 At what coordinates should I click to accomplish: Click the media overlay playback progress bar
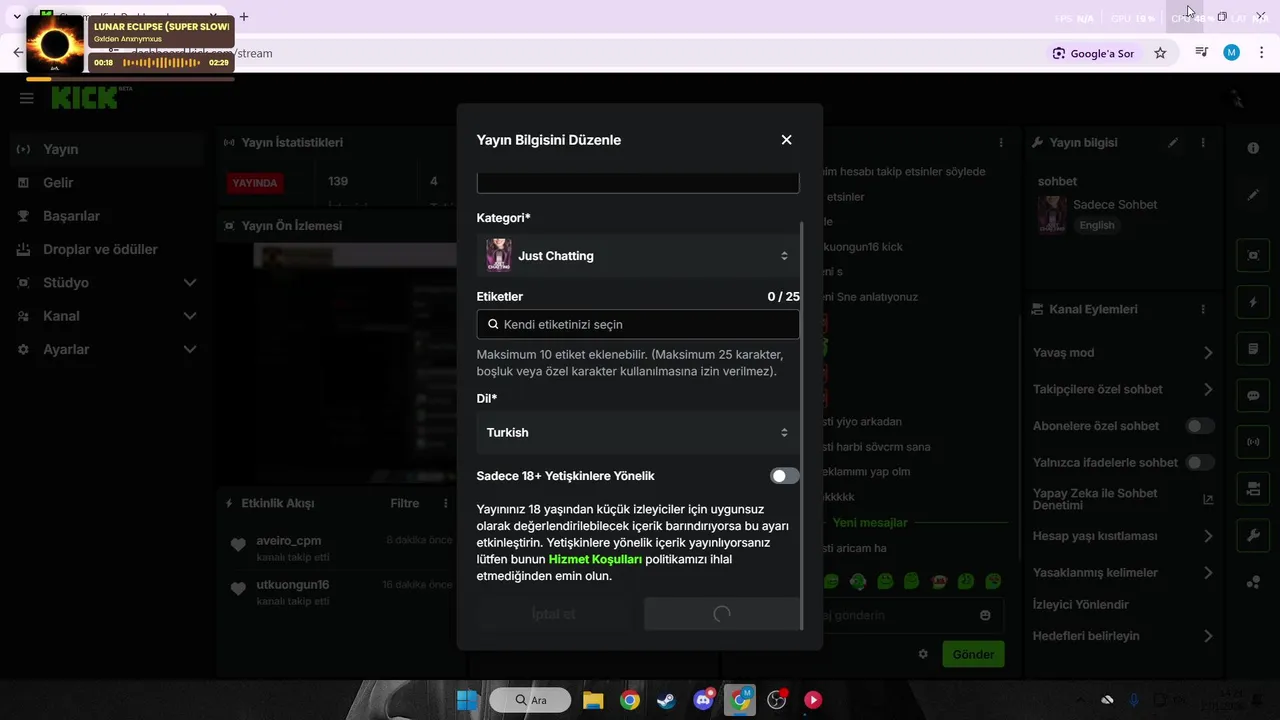click(x=130, y=79)
